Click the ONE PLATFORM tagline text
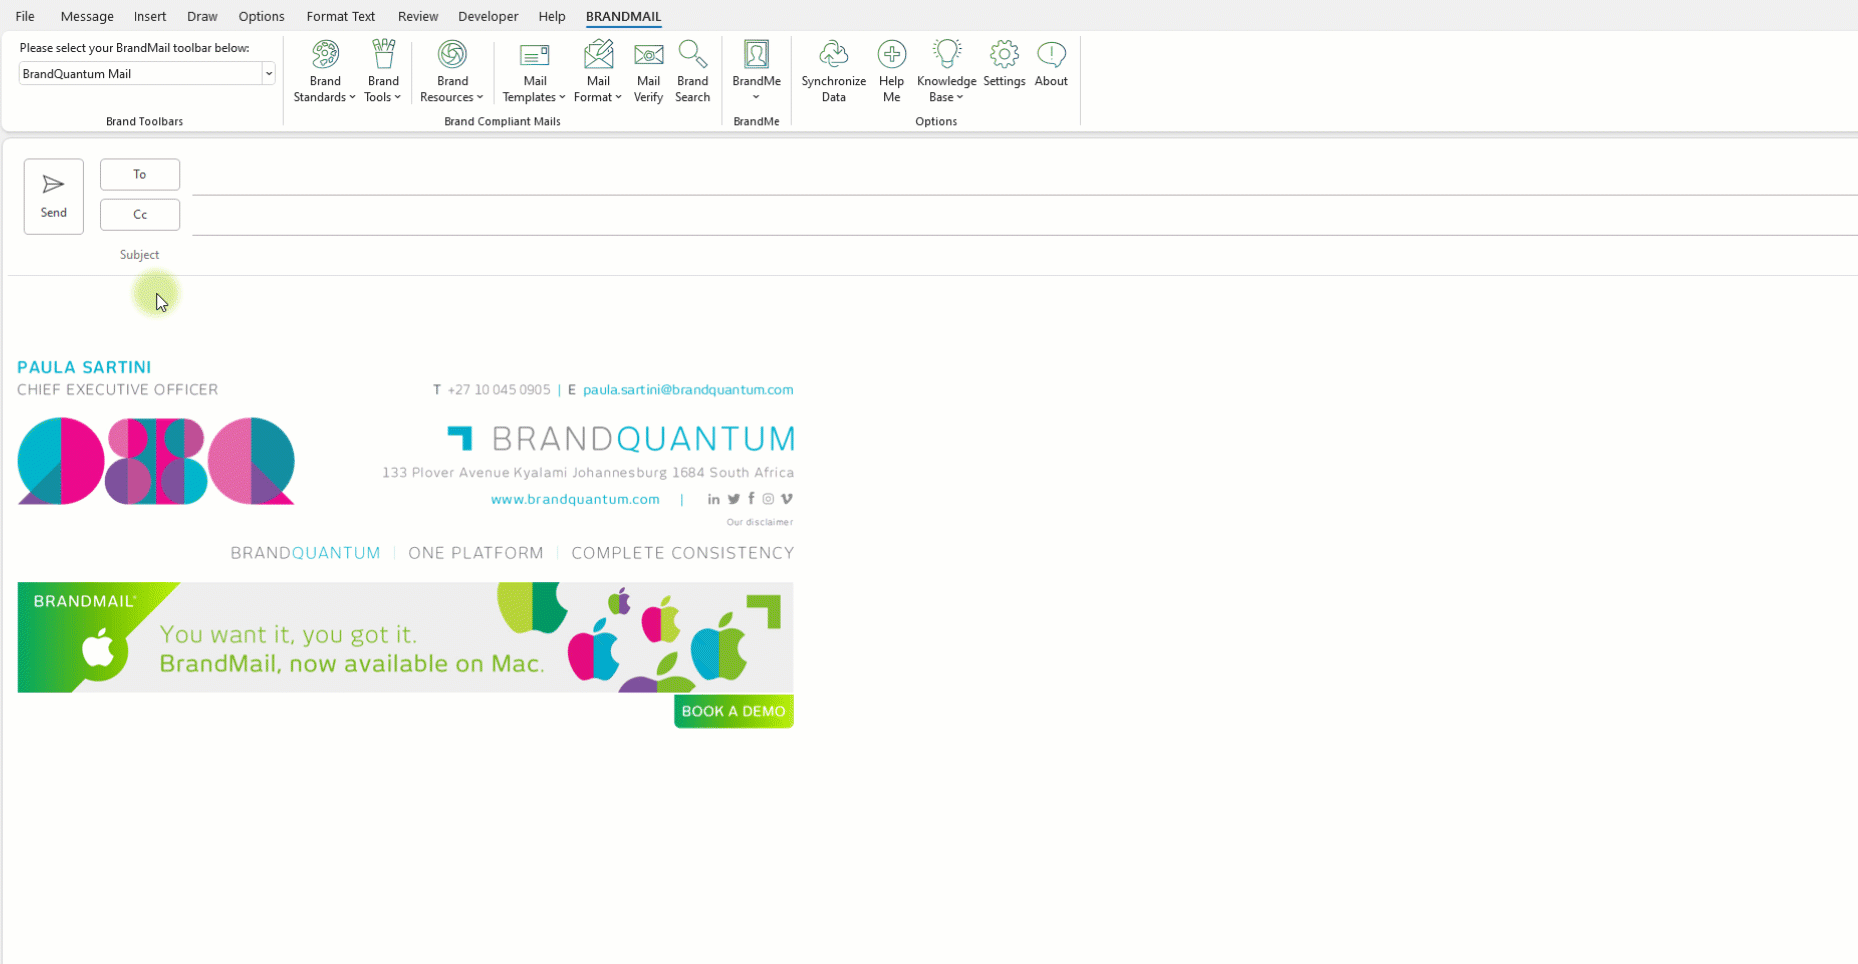Image resolution: width=1858 pixels, height=964 pixels. point(476,553)
